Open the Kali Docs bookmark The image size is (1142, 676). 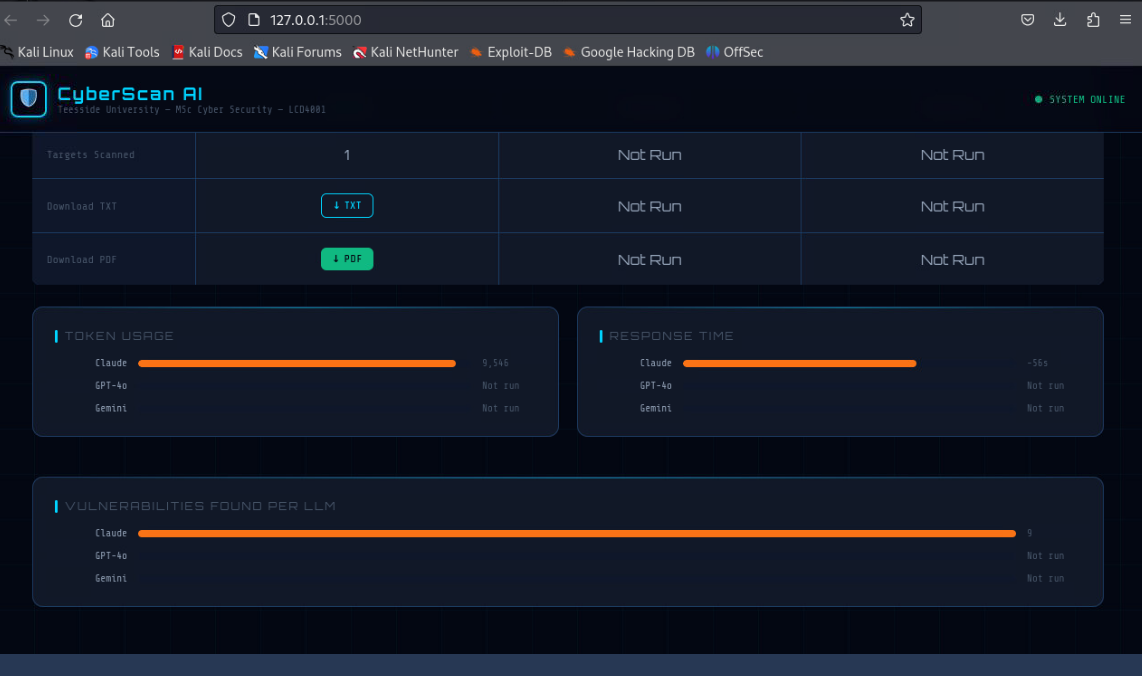pyautogui.click(x=208, y=52)
